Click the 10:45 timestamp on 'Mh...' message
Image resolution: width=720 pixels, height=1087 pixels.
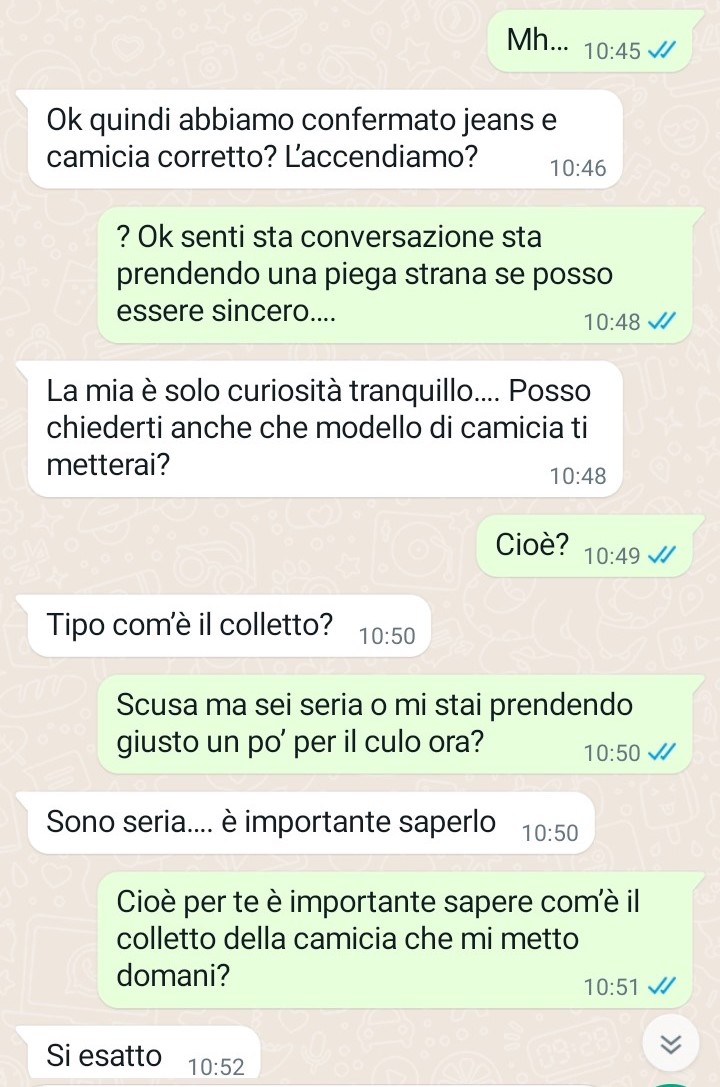[613, 51]
